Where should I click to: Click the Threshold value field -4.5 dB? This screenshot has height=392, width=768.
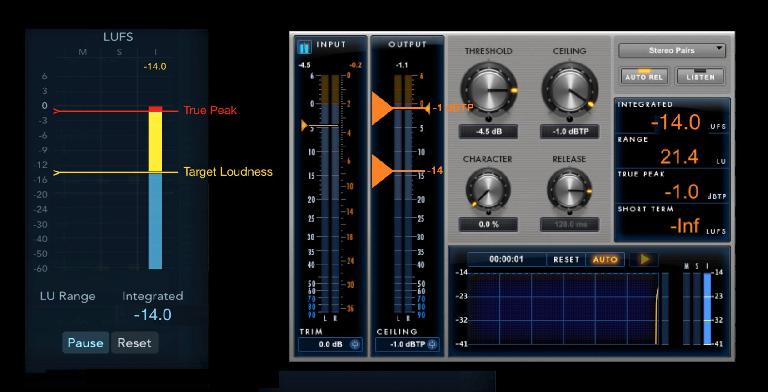[x=488, y=131]
